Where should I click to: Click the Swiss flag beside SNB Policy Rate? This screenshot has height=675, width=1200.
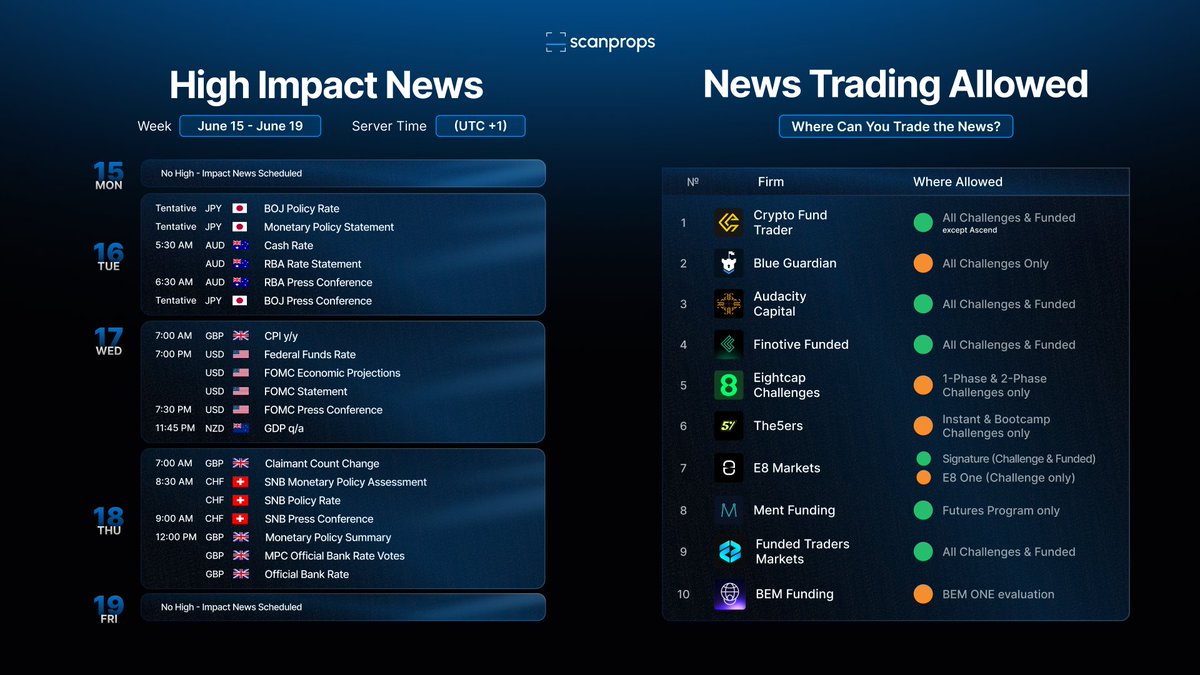pyautogui.click(x=240, y=501)
